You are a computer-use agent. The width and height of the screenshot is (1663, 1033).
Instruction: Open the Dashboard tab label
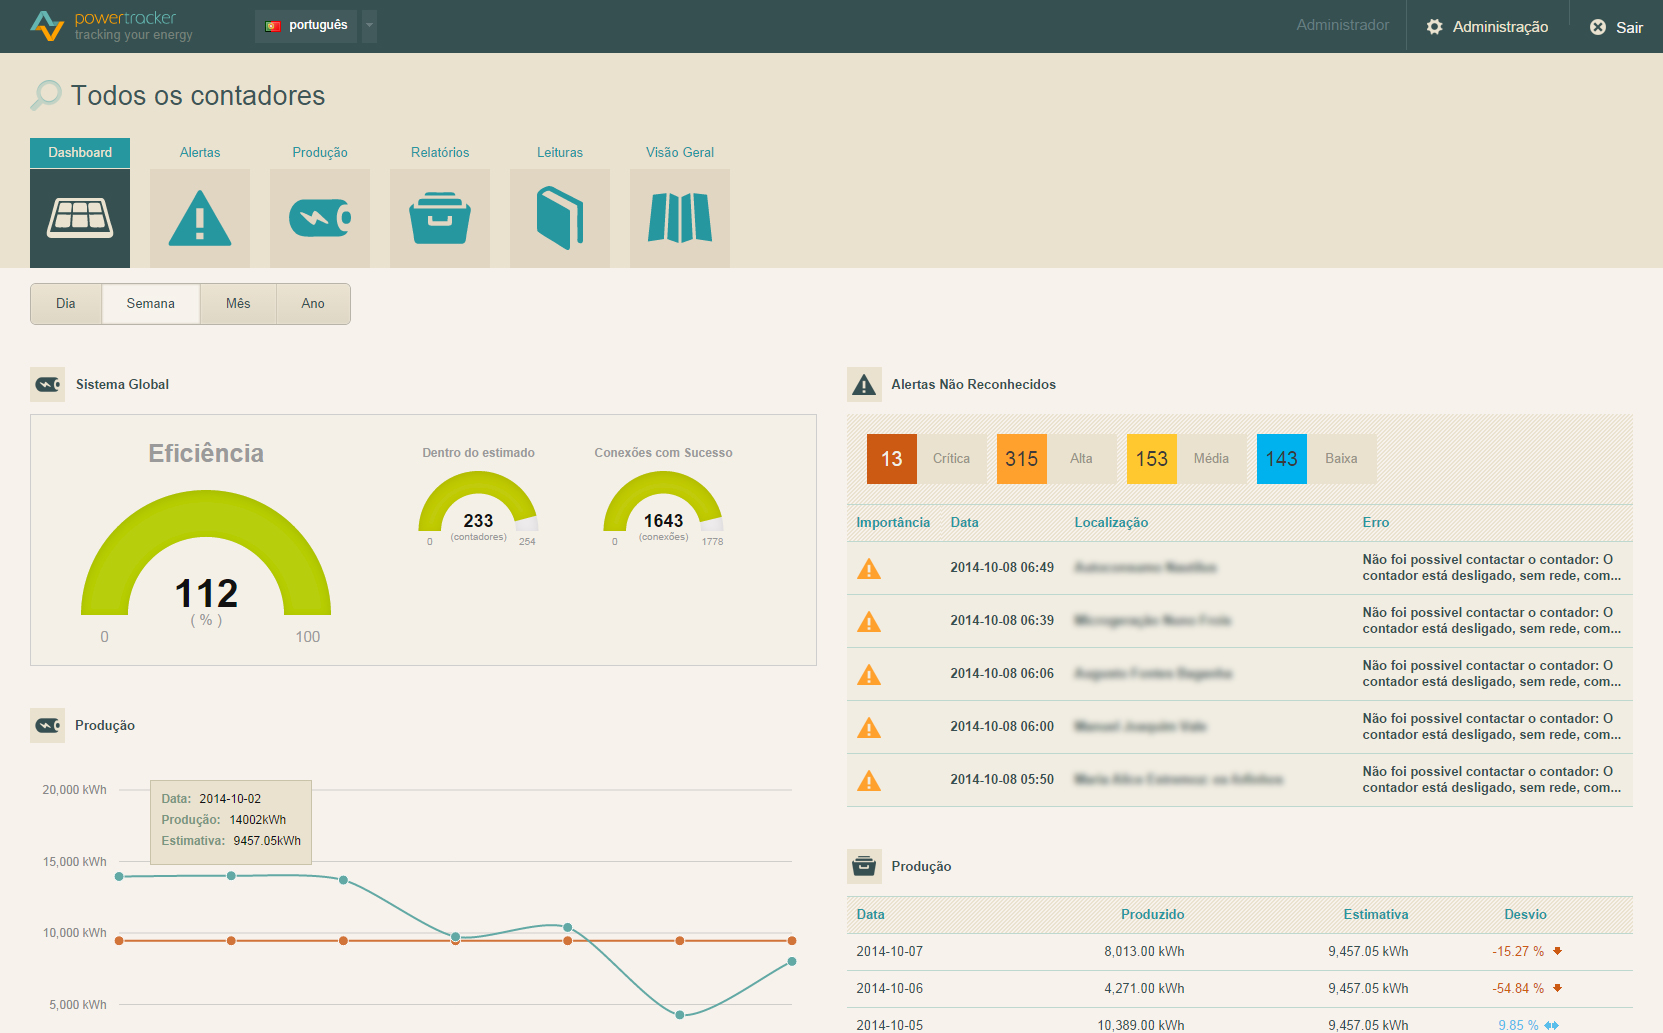pos(80,153)
